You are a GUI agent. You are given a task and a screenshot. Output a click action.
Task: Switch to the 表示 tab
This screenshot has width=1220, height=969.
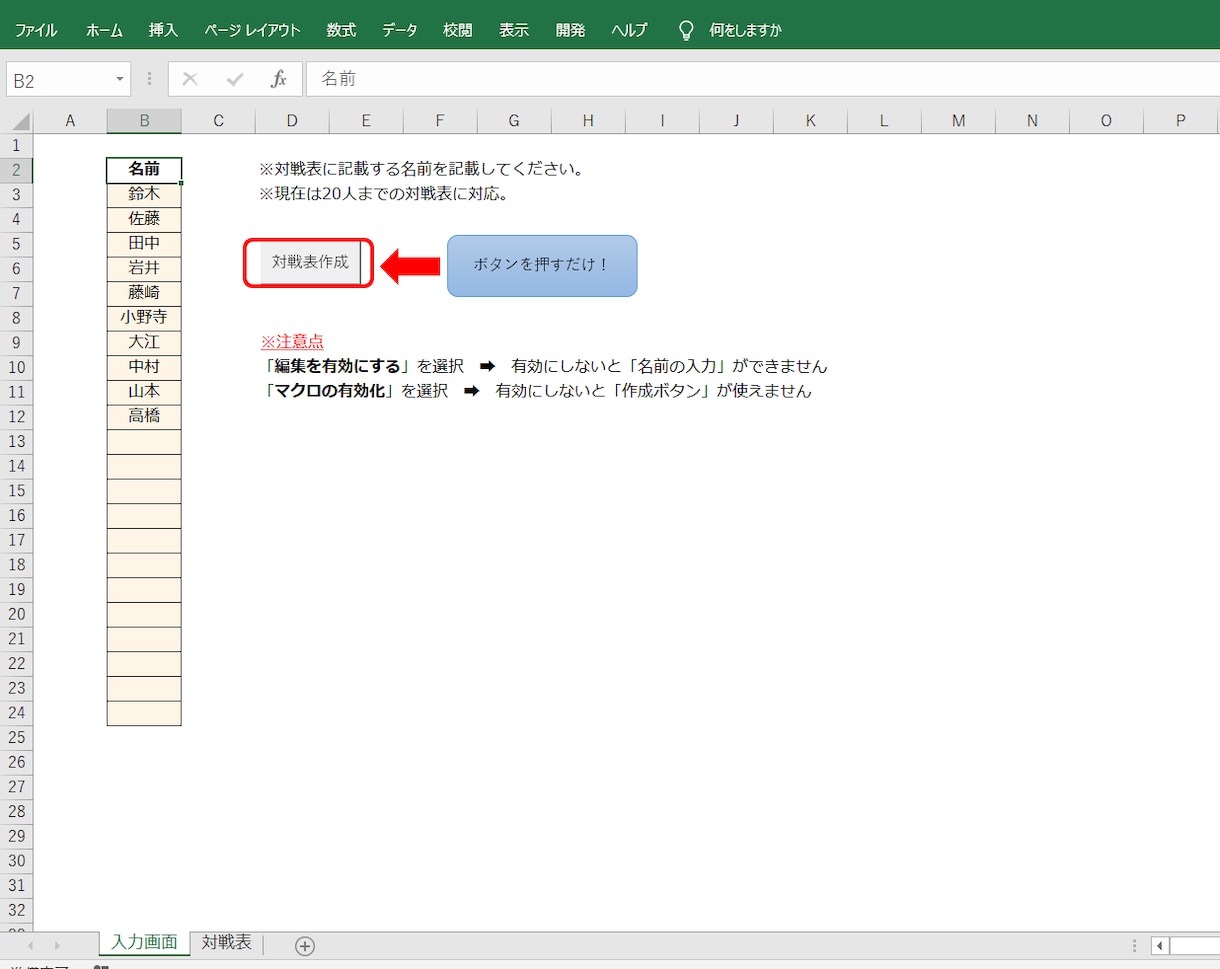514,30
